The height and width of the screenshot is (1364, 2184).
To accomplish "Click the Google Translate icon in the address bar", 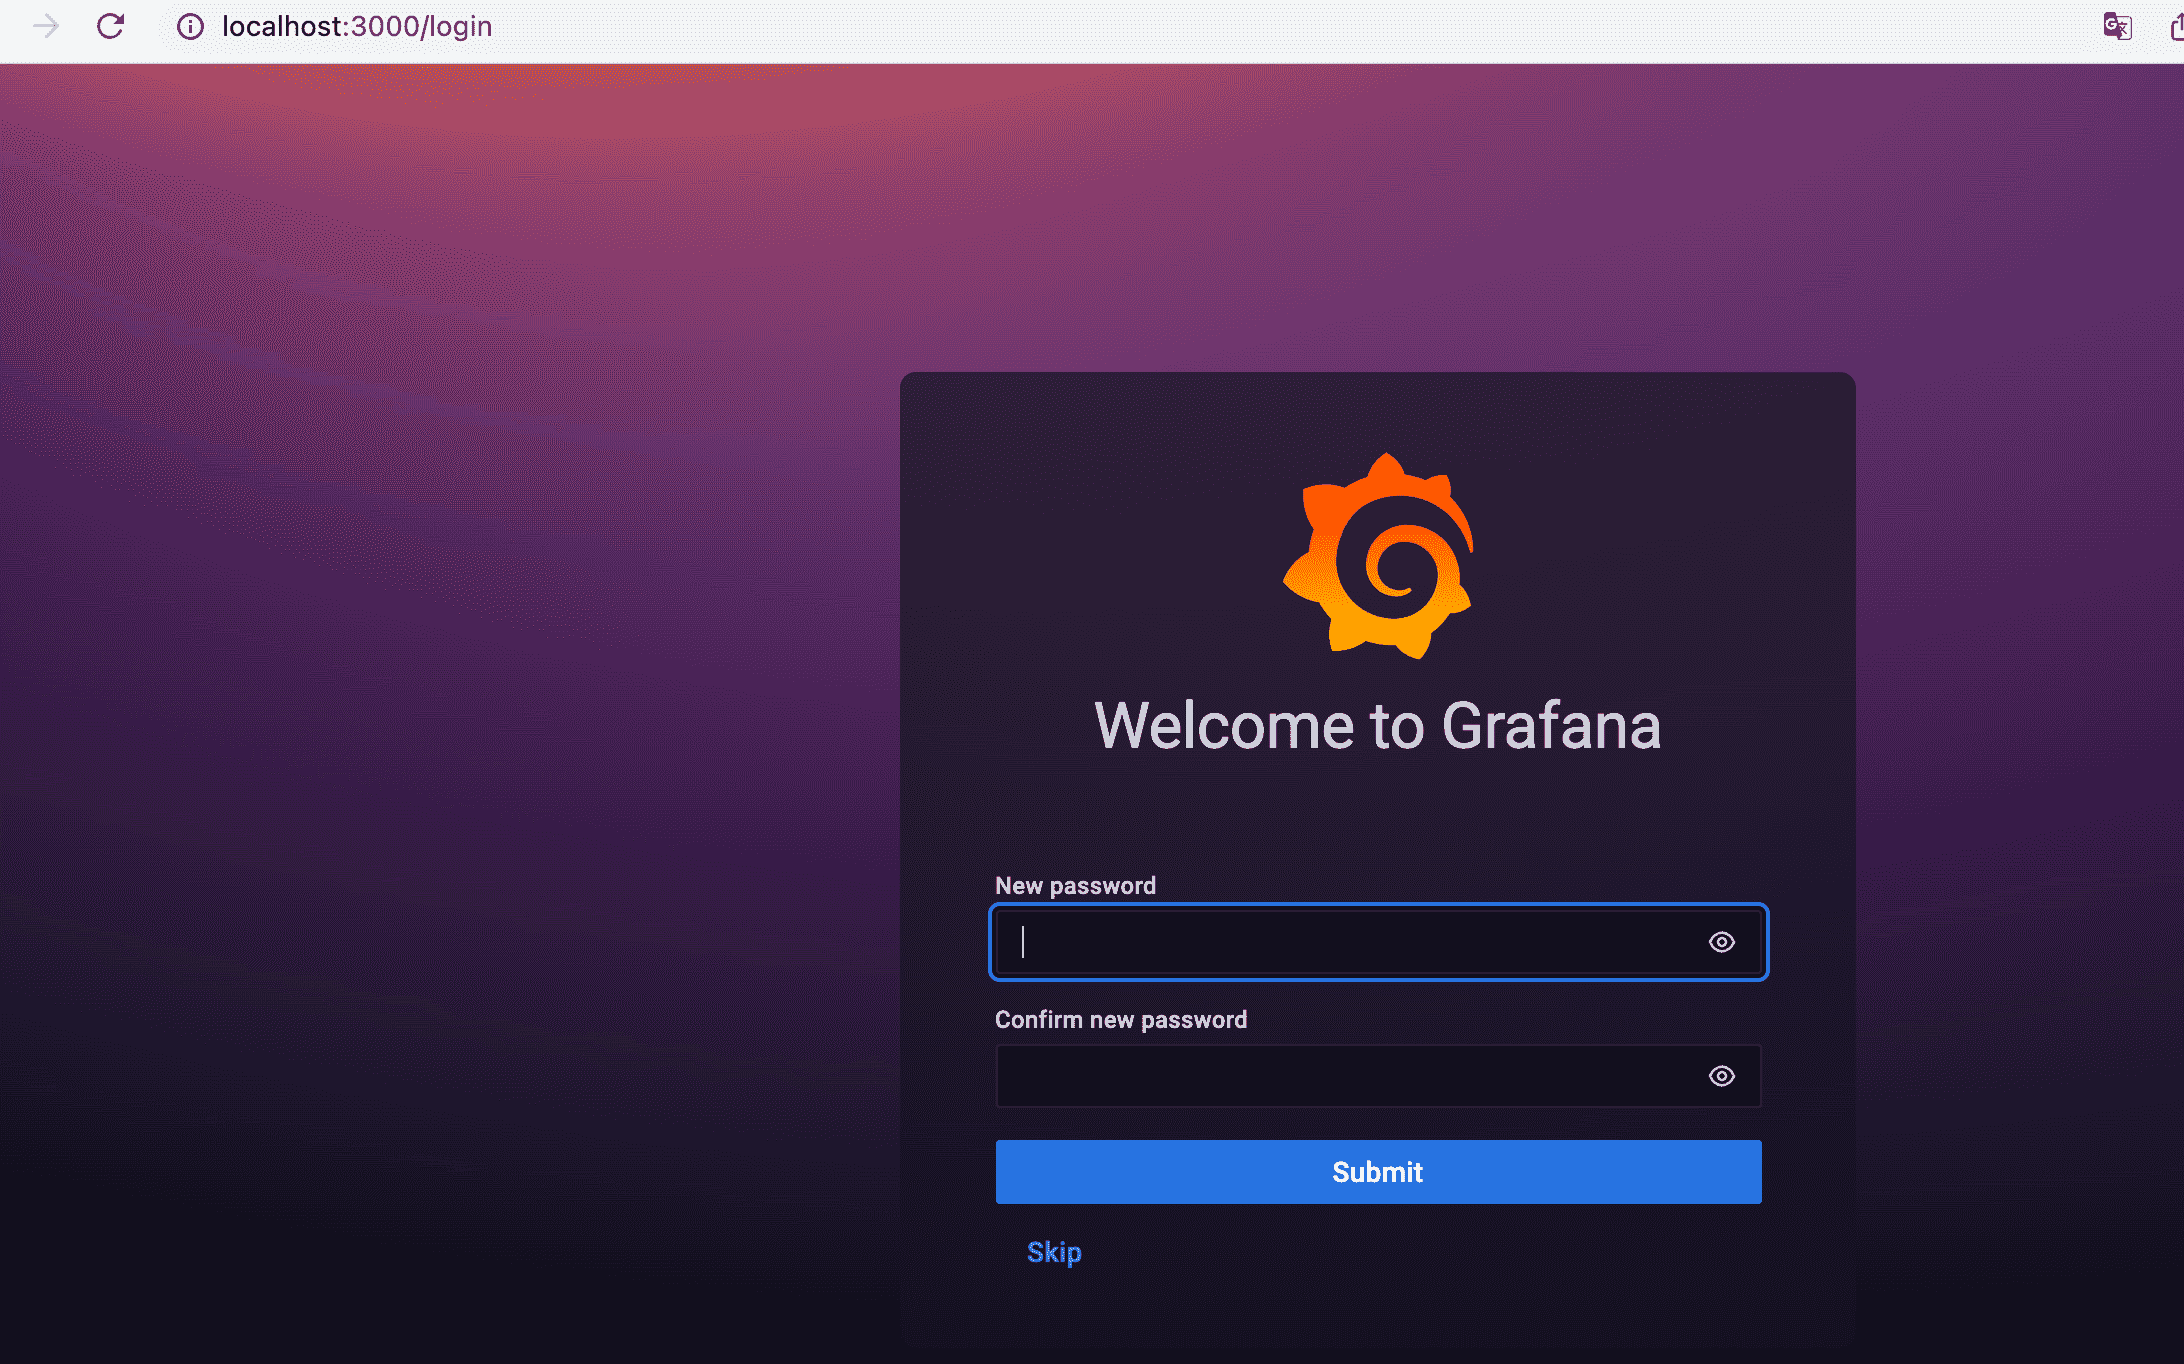I will point(2116,26).
